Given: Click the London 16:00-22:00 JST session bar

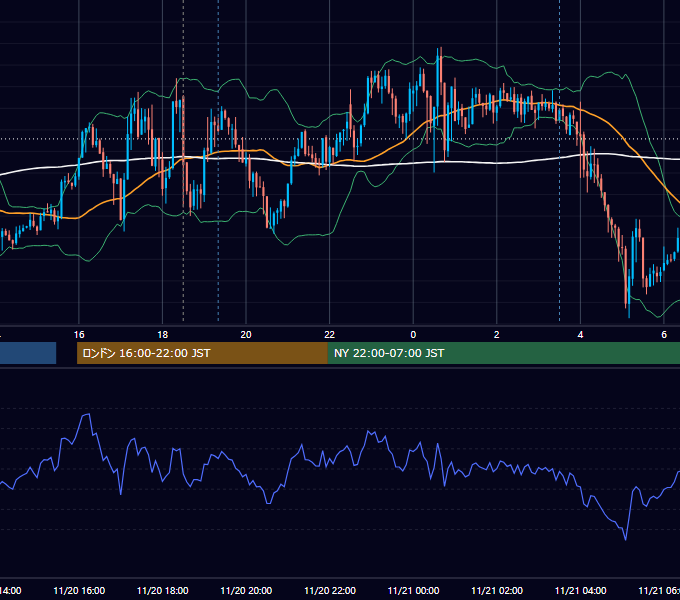Looking at the screenshot, I should [202, 353].
